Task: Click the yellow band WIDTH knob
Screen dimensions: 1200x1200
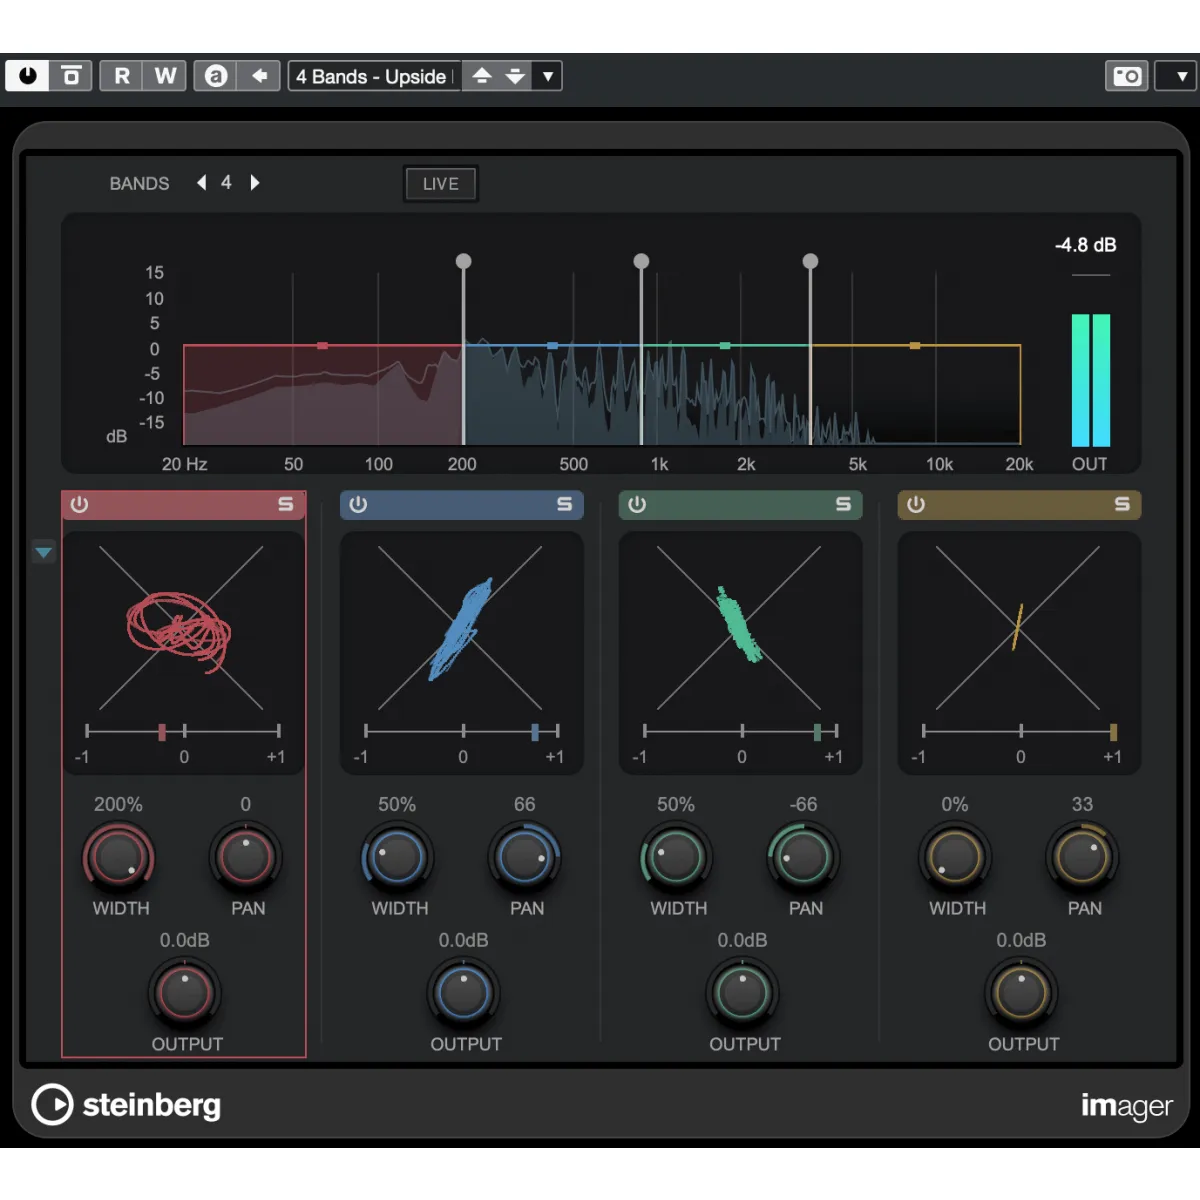Action: click(x=955, y=857)
